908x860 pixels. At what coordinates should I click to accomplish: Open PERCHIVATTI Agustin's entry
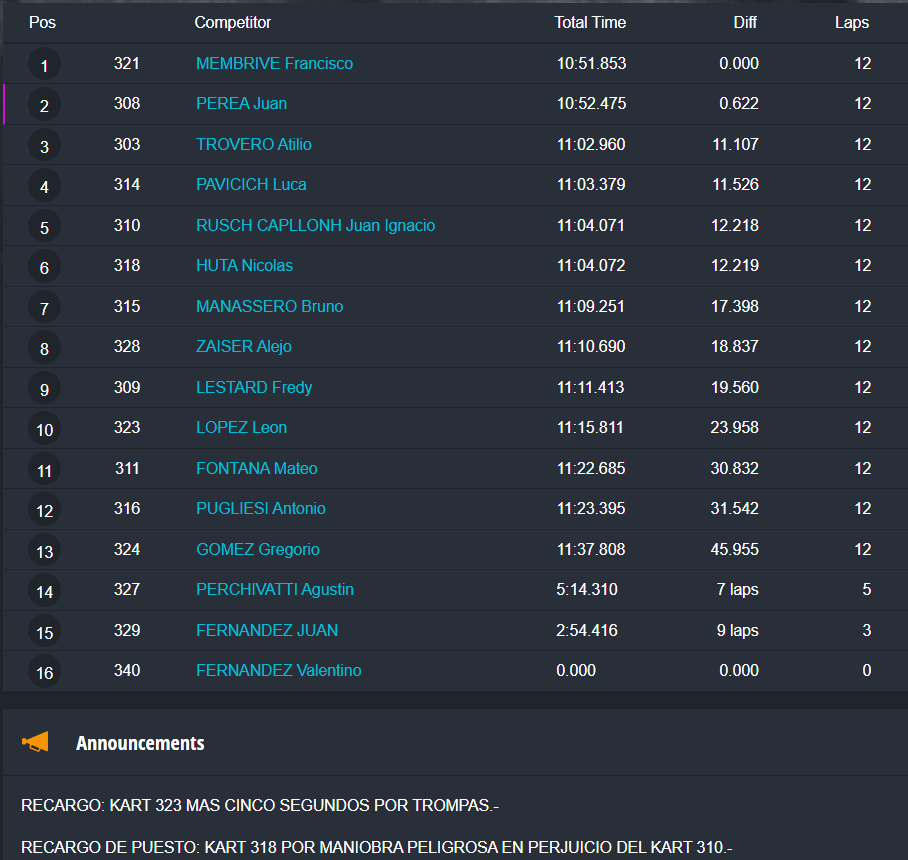[x=274, y=590]
